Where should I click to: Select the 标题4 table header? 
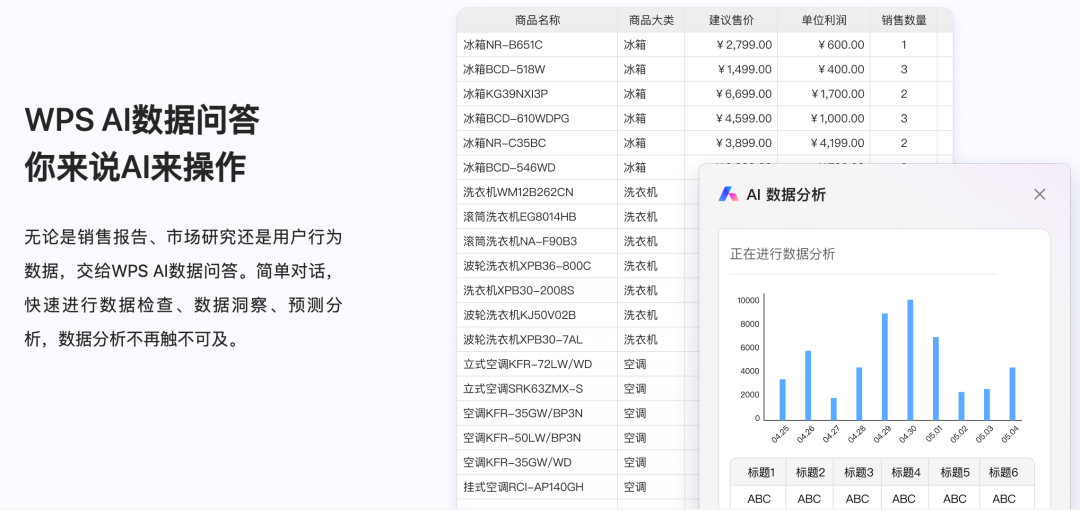(x=905, y=472)
